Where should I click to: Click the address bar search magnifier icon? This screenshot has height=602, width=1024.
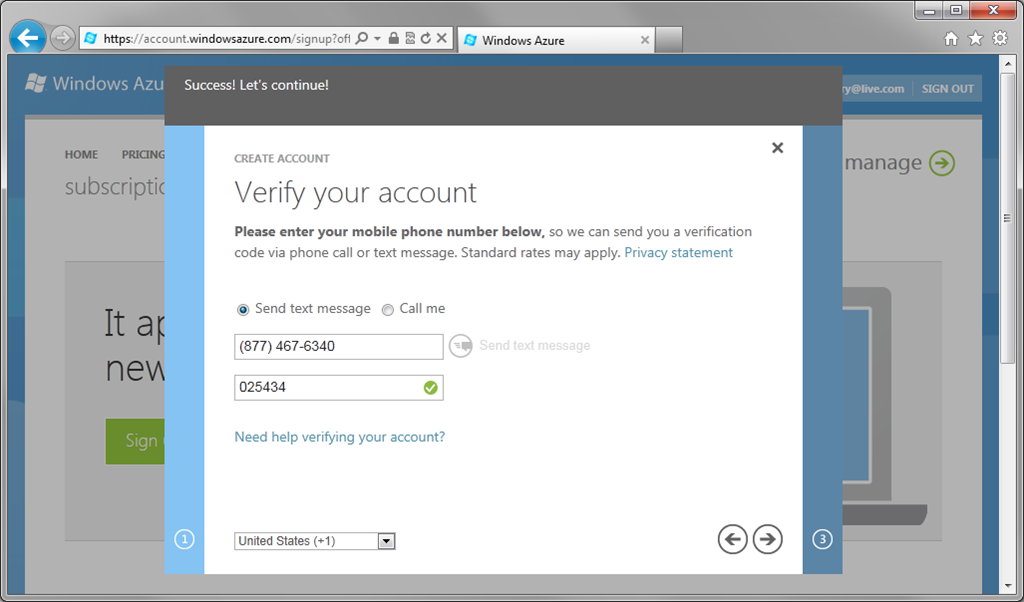click(x=361, y=39)
